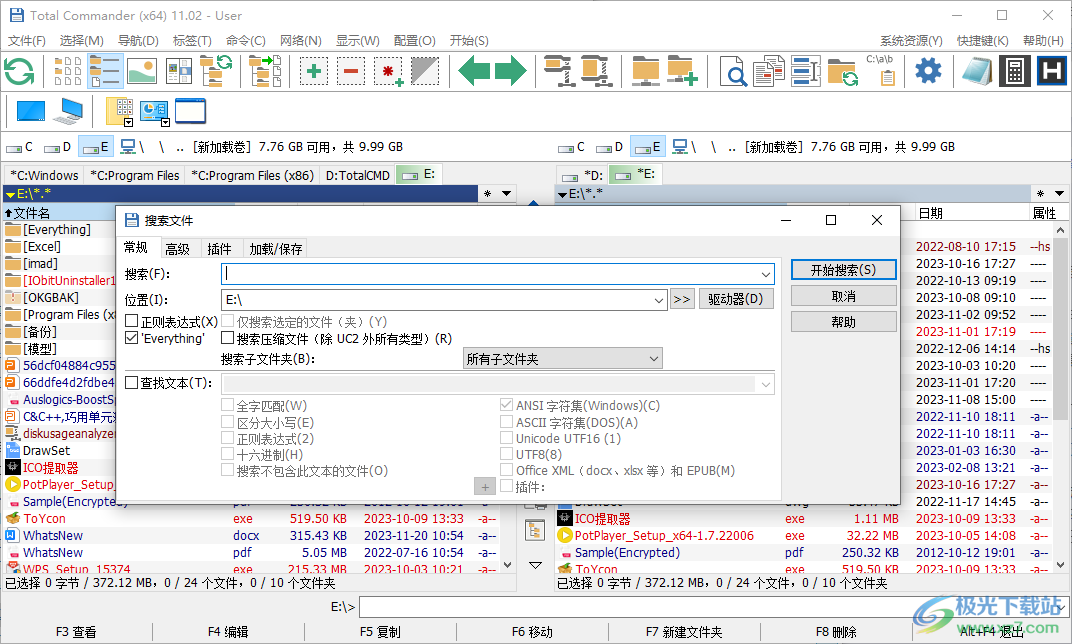Open the 命令(C) menu
Viewport: 1072px width, 644px height.
[x=245, y=41]
